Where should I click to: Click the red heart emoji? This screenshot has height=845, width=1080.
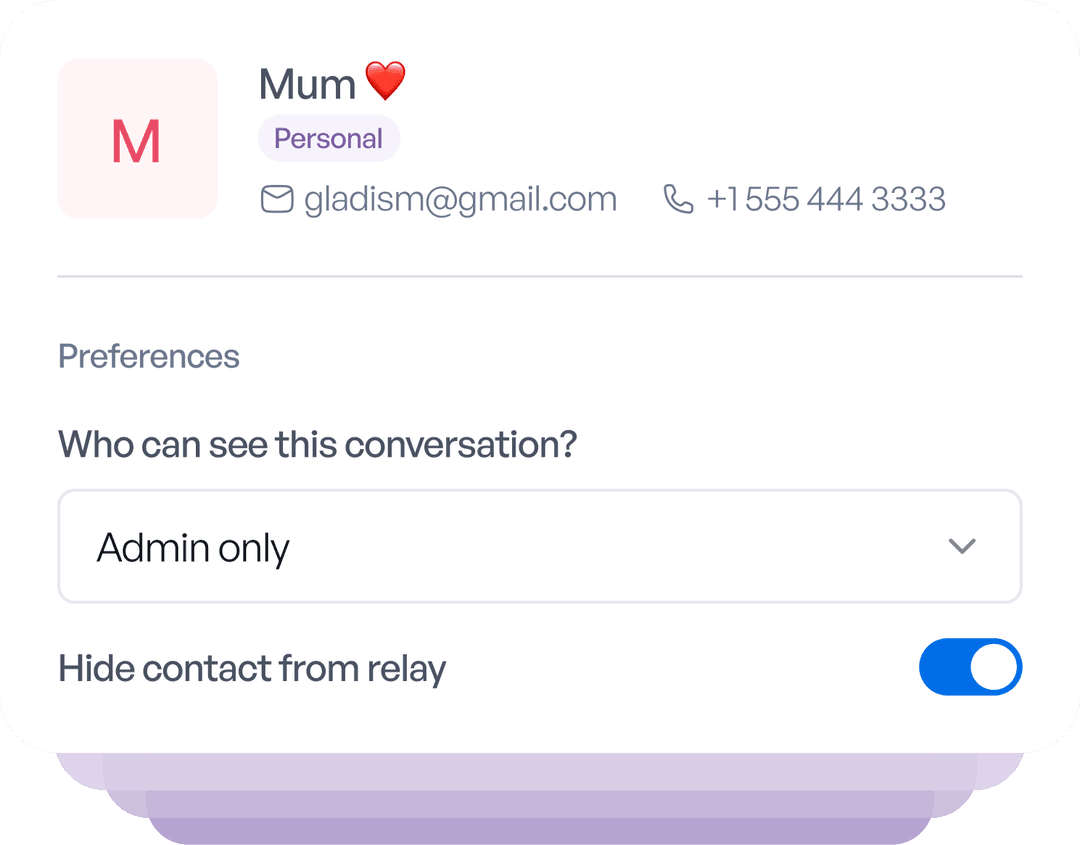(x=385, y=82)
